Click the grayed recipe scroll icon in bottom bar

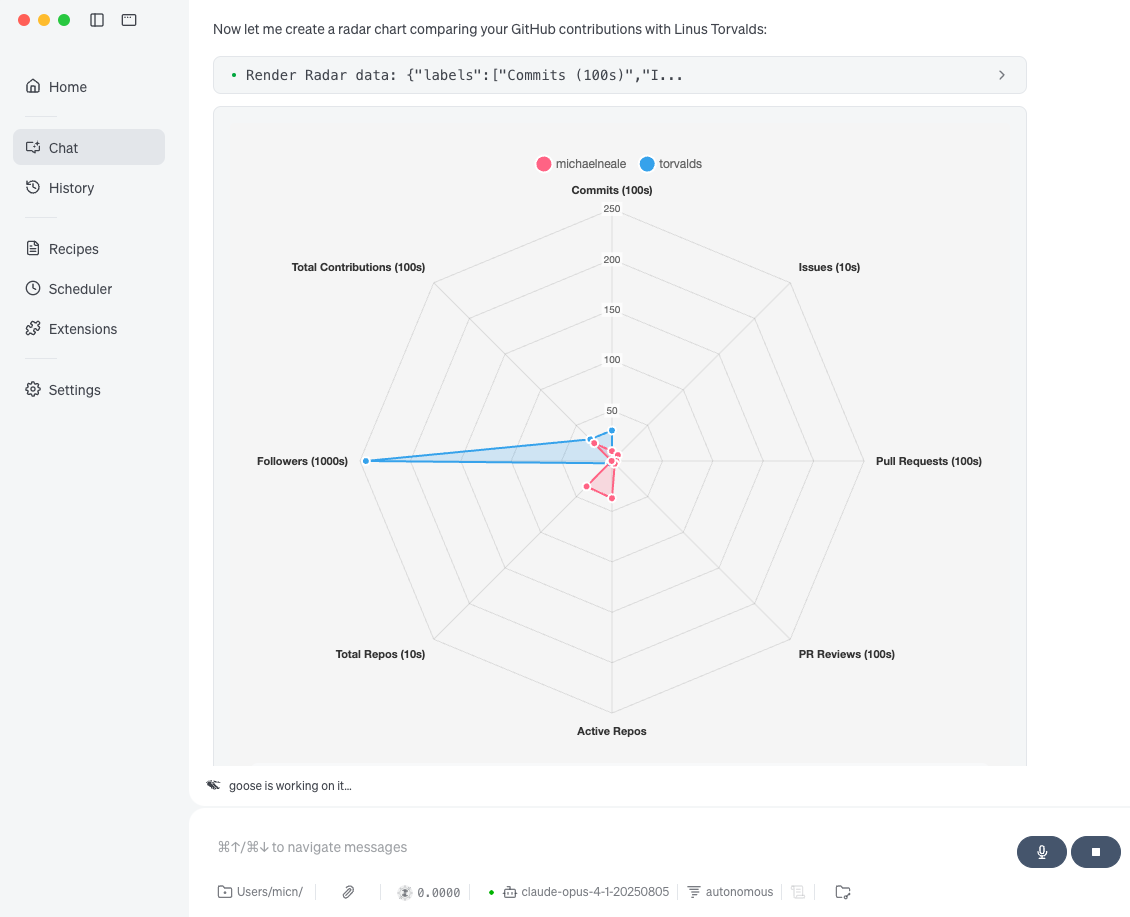click(x=798, y=892)
